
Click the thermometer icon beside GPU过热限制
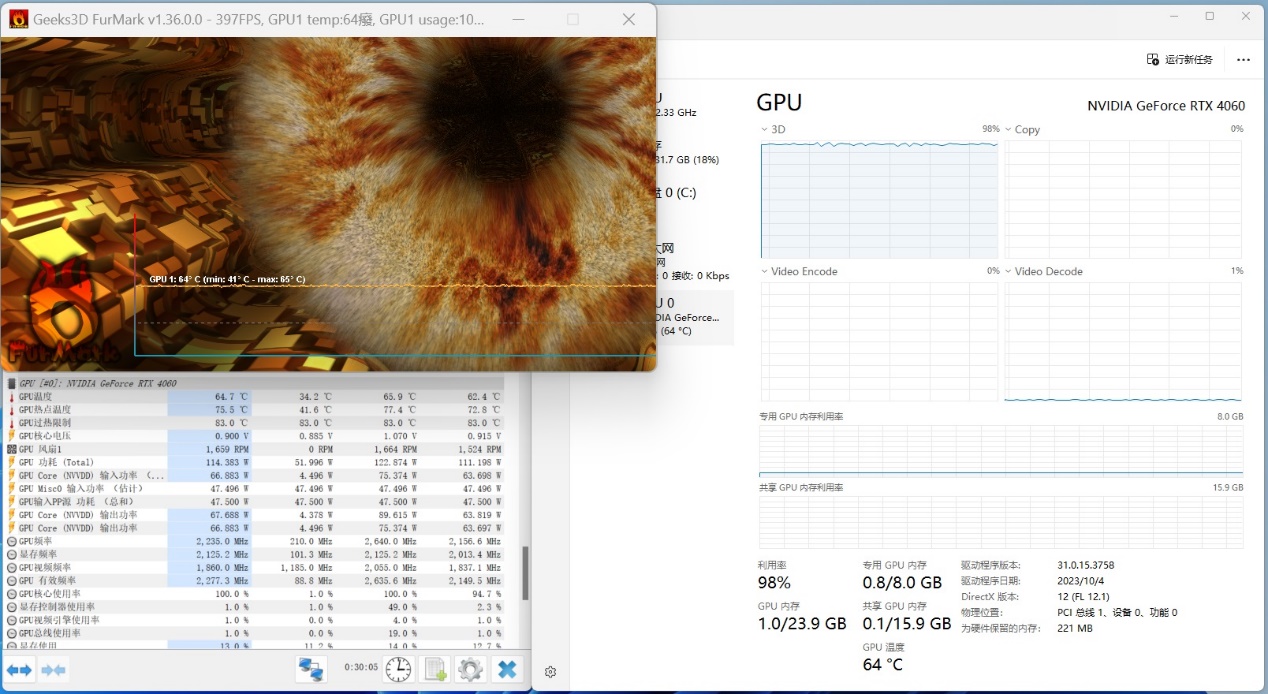coord(12,423)
